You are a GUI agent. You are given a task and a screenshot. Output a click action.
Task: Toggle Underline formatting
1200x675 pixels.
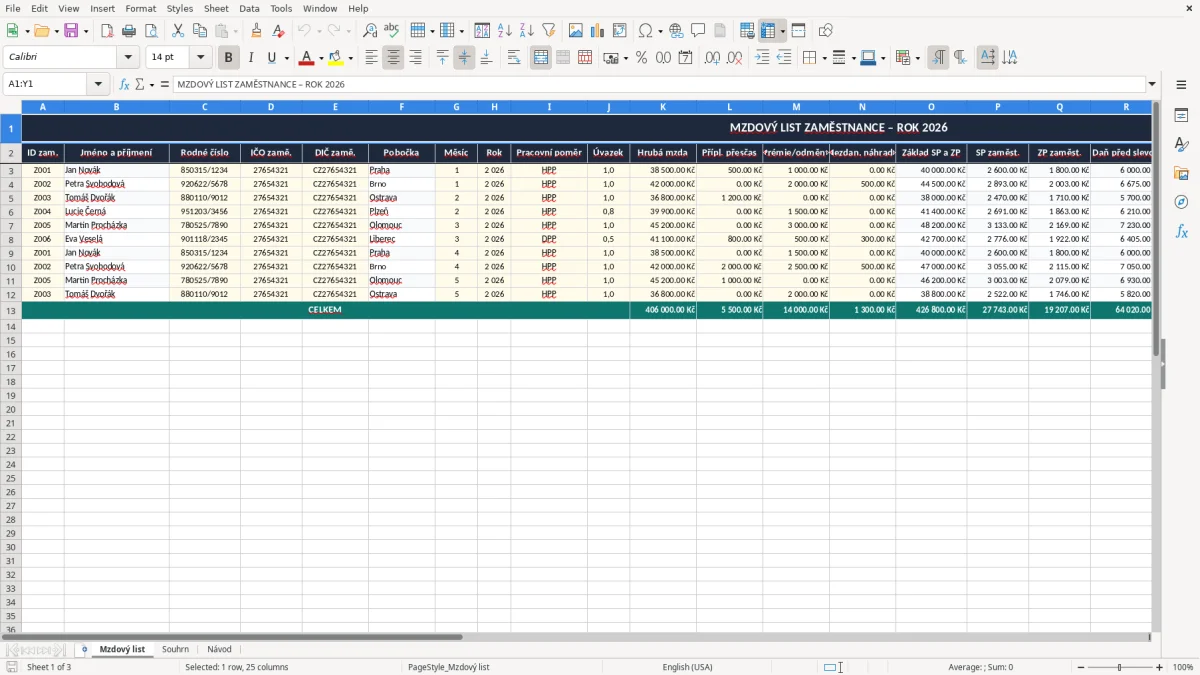271,58
